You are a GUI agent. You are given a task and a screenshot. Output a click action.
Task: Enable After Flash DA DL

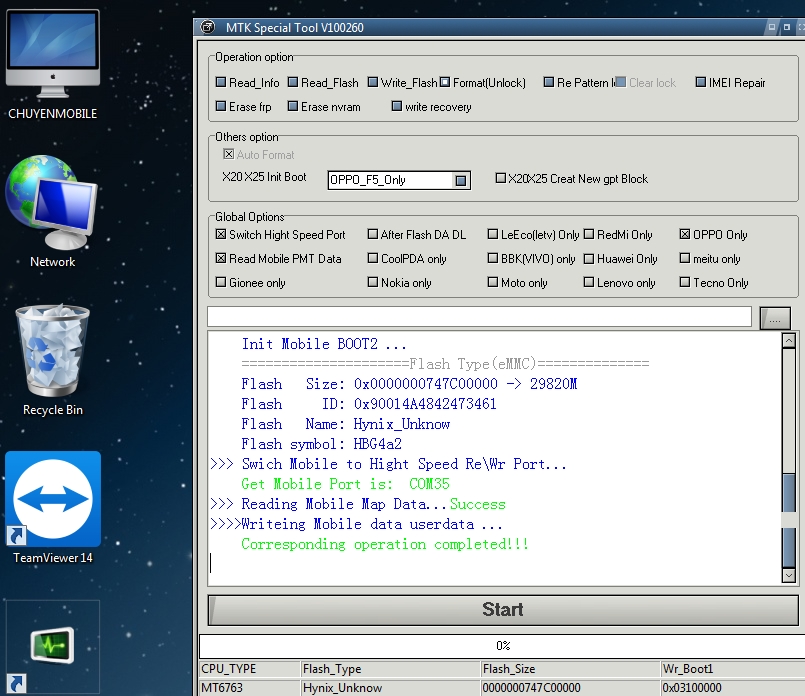[373, 234]
